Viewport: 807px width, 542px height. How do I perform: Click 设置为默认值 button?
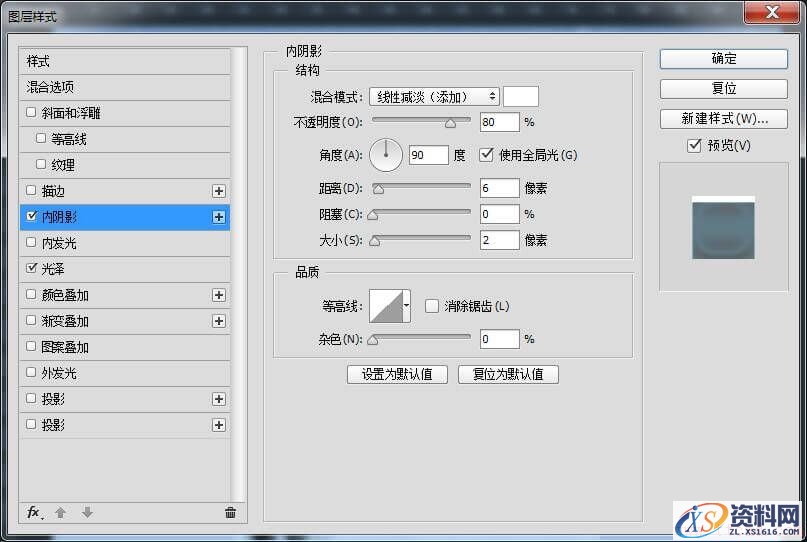397,374
